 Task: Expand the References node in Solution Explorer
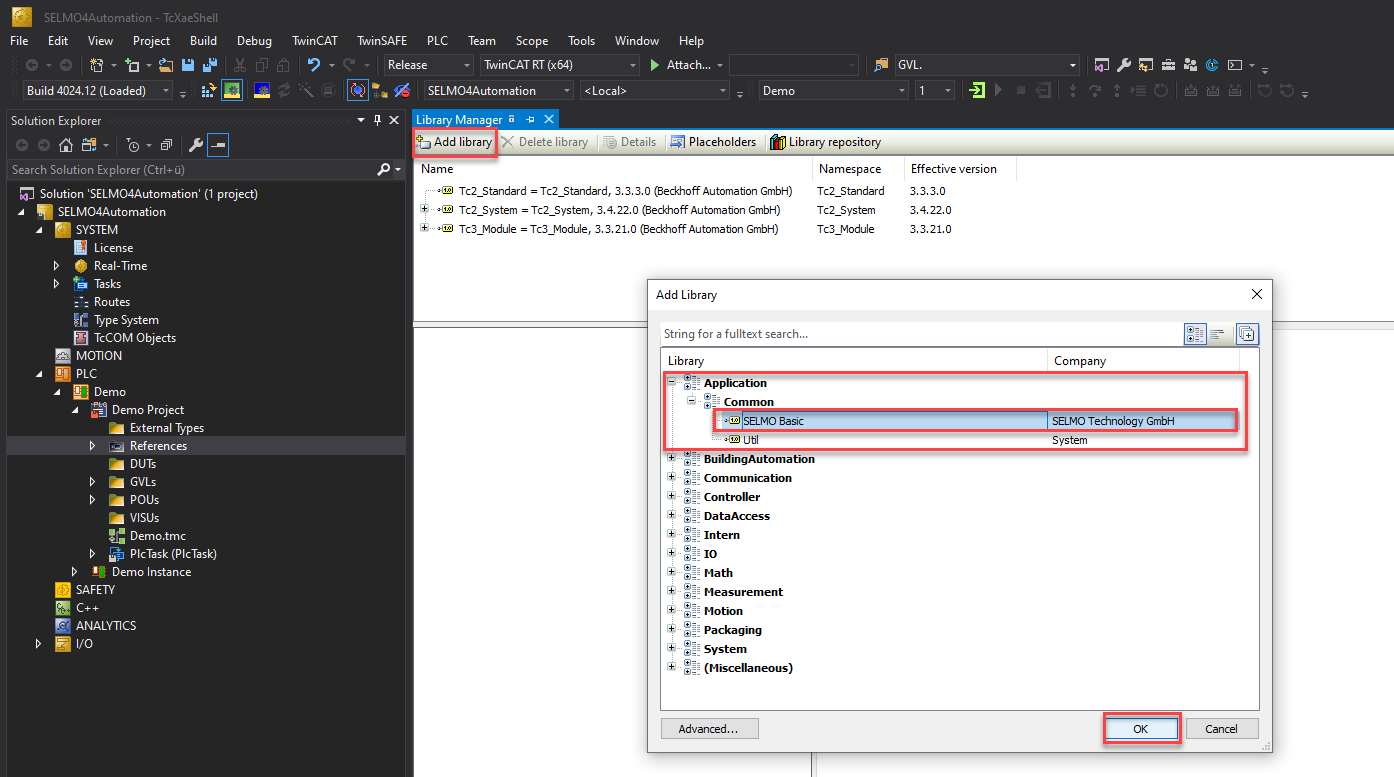tap(93, 446)
